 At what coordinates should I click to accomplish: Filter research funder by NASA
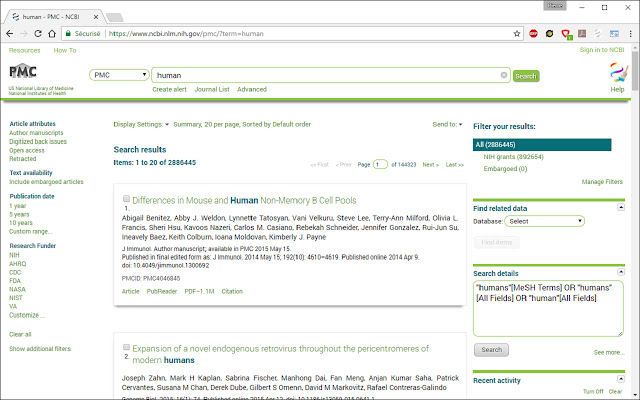click(x=18, y=289)
